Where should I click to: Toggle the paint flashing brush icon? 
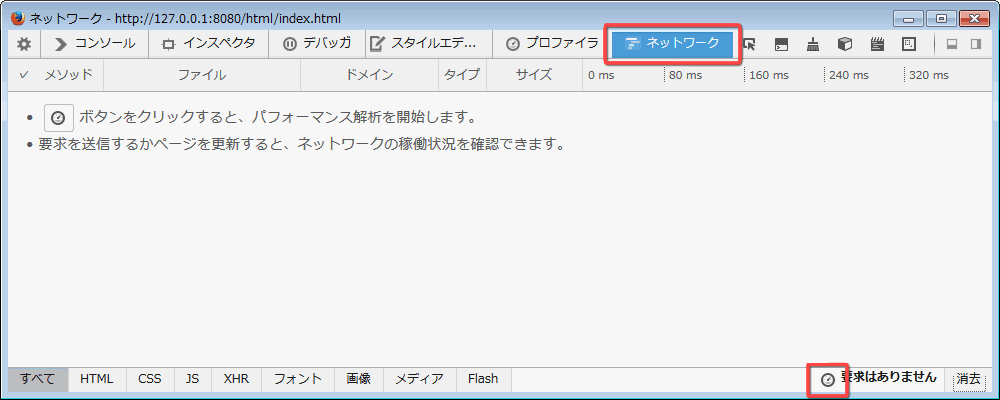click(x=813, y=44)
